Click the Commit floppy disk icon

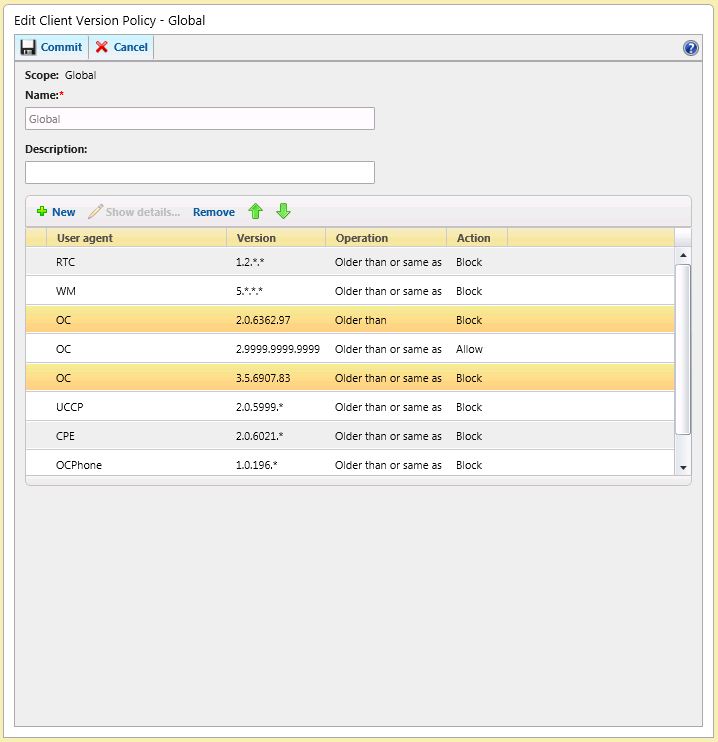pos(28,47)
